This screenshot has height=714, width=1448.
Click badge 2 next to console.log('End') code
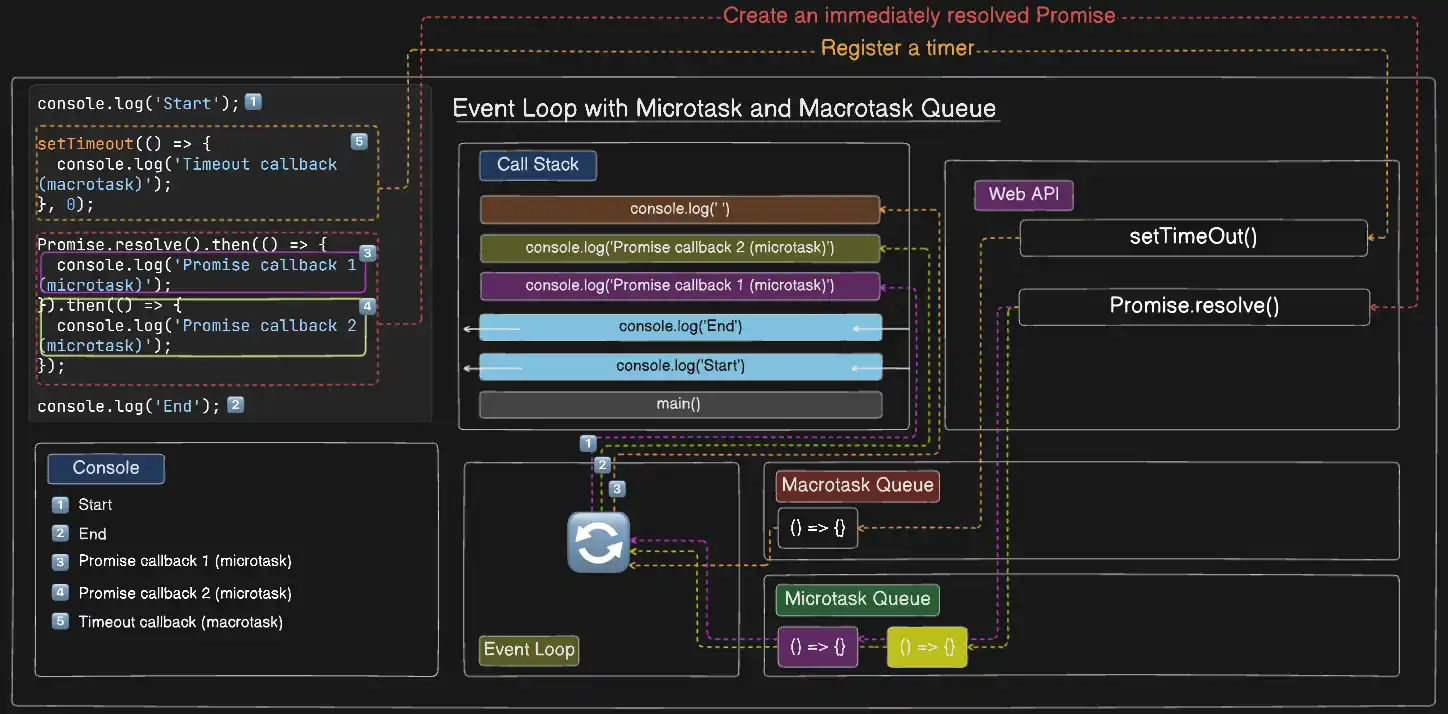click(235, 405)
